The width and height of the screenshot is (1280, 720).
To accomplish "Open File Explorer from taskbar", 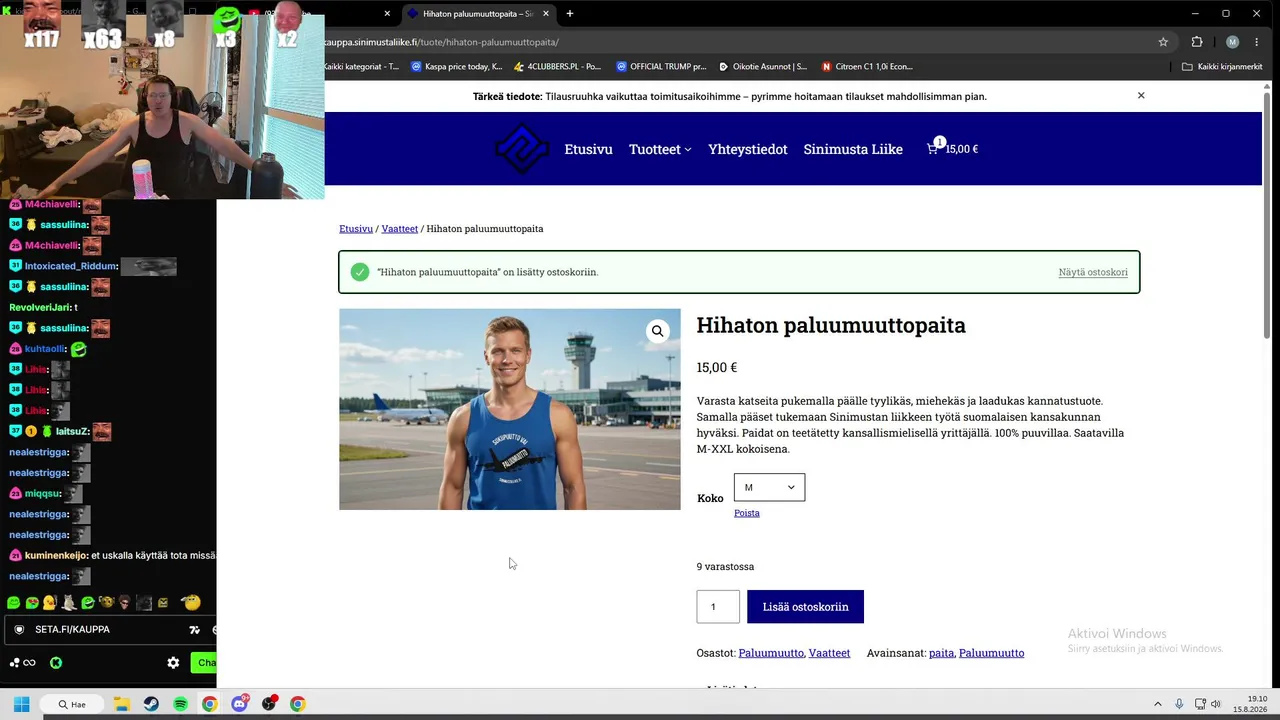I will (x=122, y=704).
